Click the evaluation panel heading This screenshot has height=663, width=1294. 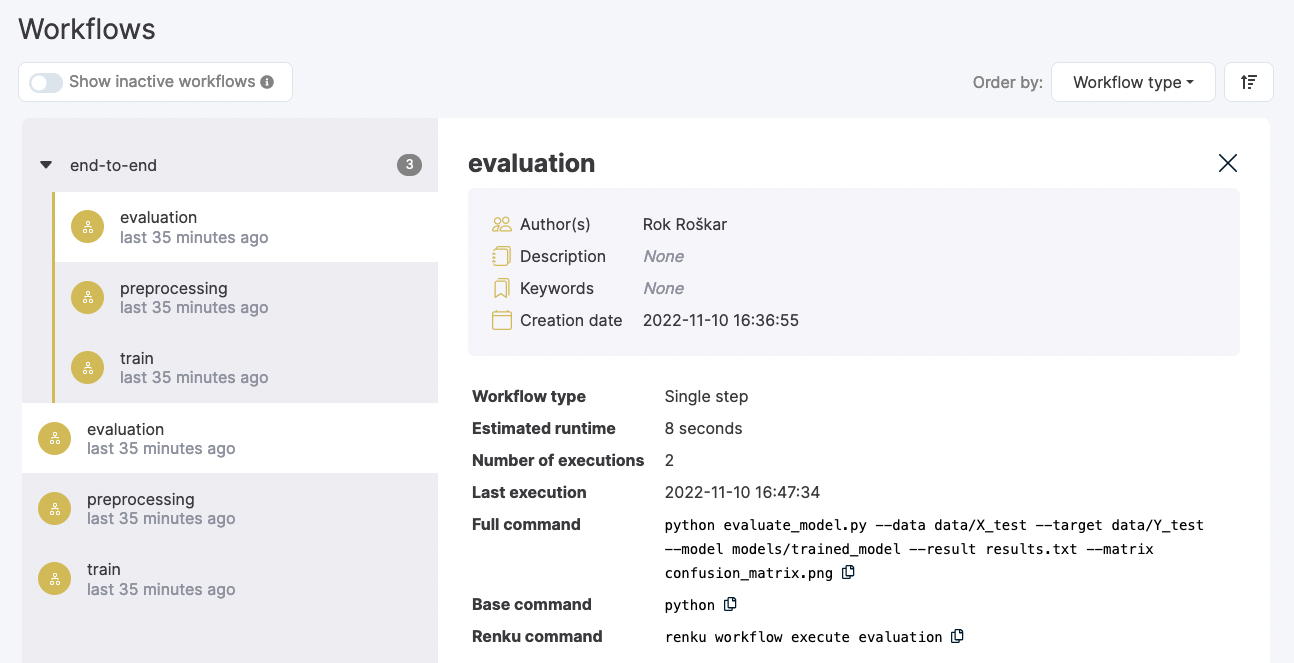(x=532, y=163)
